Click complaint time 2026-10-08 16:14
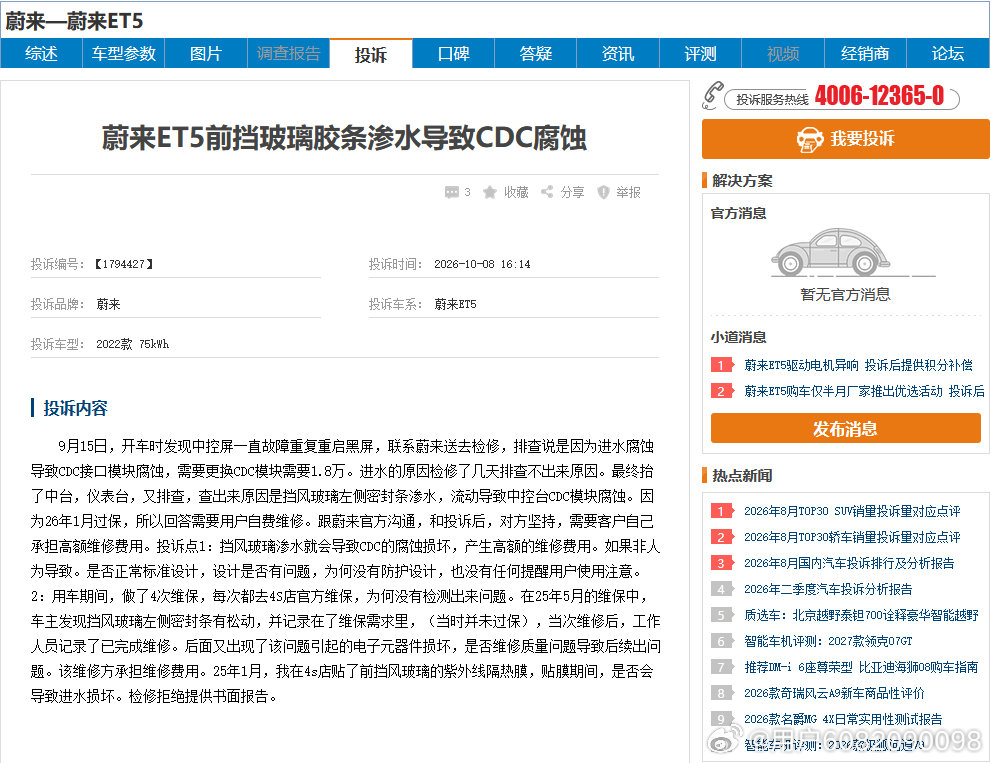This screenshot has width=991, height=763. point(482,264)
